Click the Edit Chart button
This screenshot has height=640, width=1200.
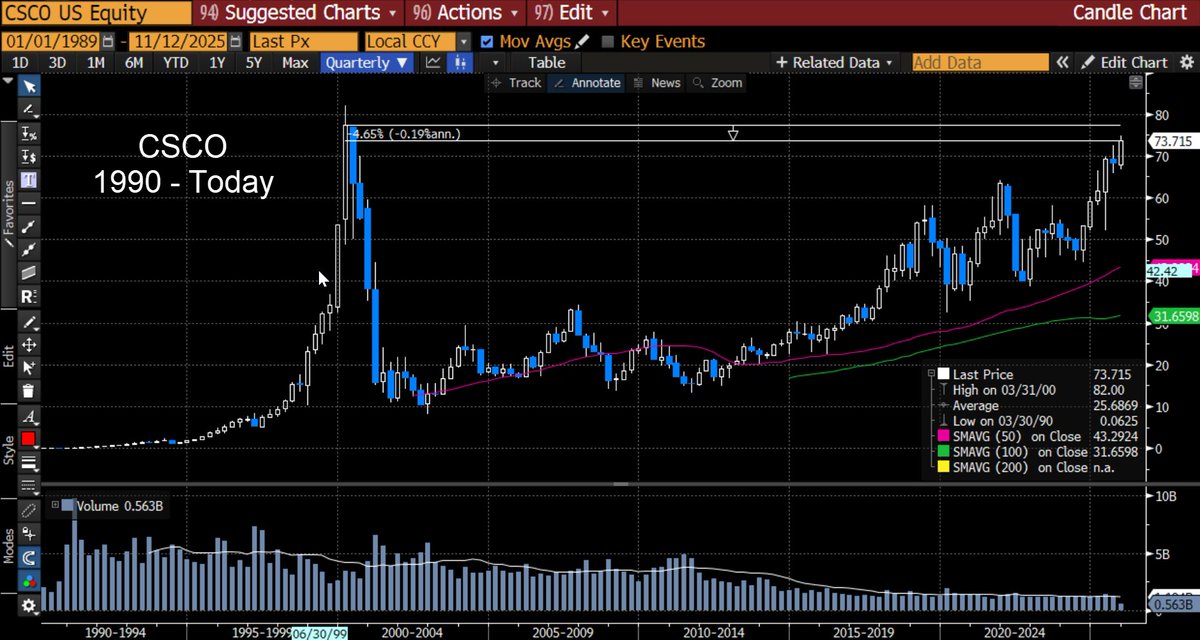coord(1133,62)
